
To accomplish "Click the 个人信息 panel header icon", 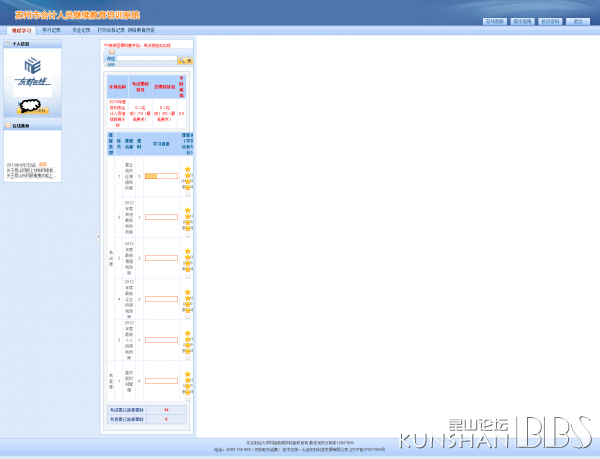I will (x=8, y=44).
